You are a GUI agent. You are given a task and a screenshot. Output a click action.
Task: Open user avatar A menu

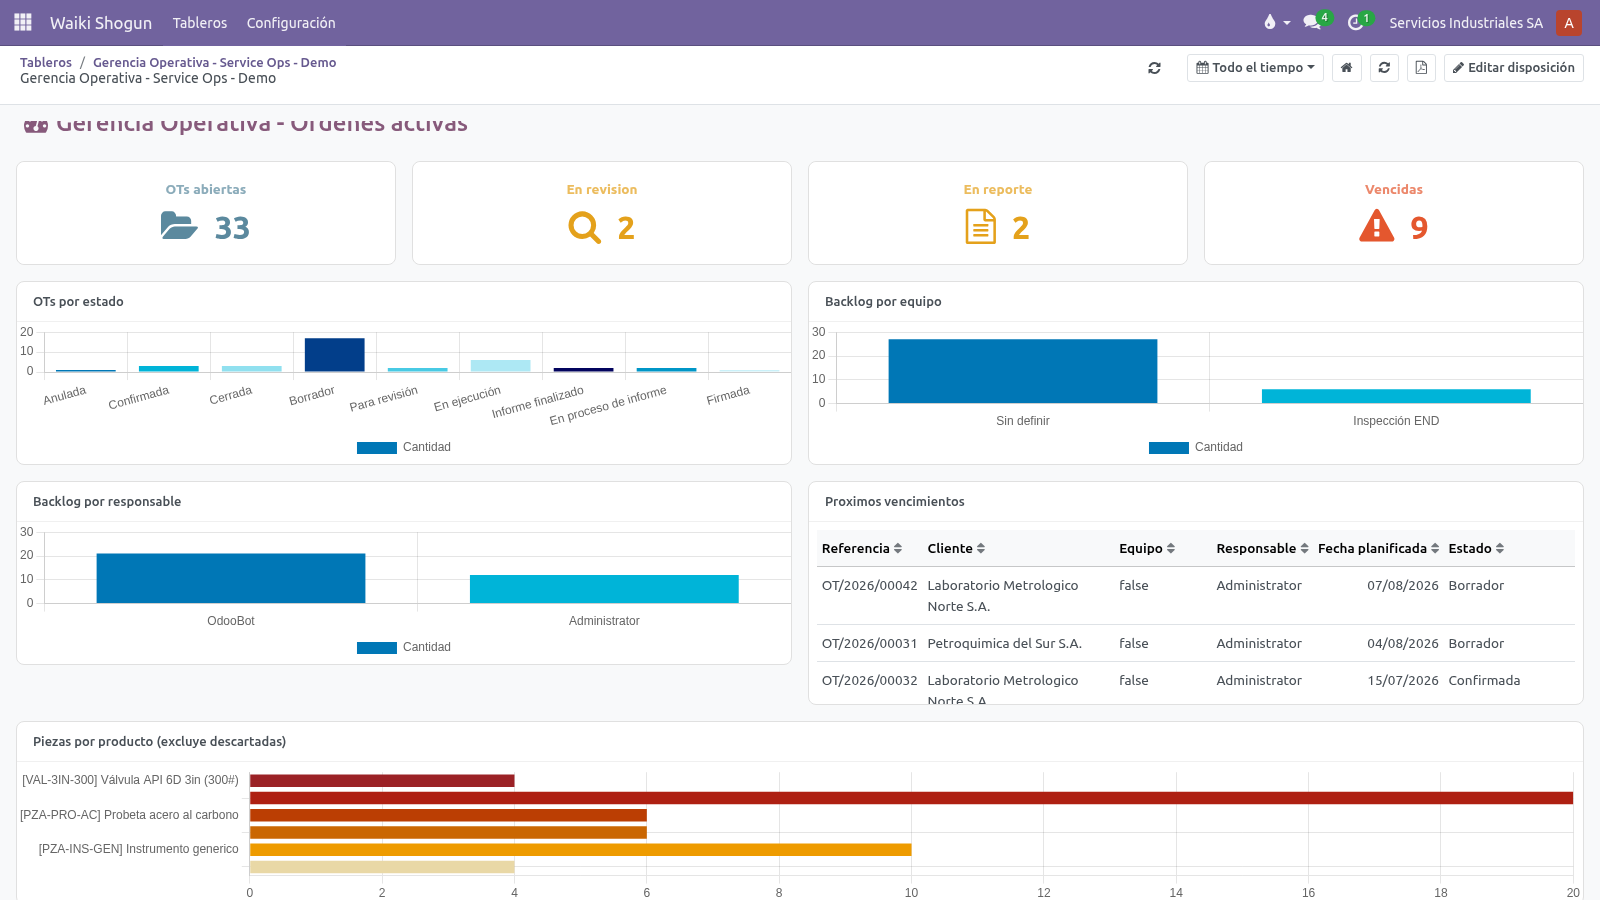pyautogui.click(x=1568, y=22)
